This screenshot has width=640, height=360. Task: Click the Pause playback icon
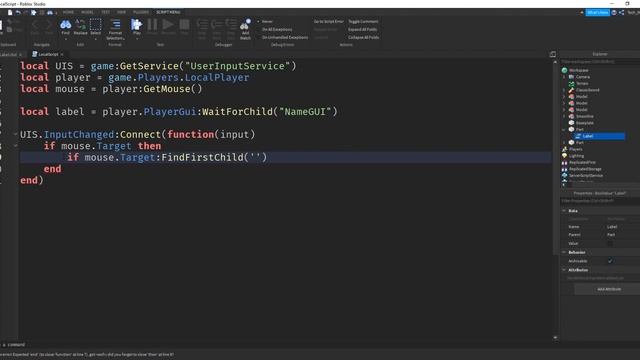[x=152, y=24]
